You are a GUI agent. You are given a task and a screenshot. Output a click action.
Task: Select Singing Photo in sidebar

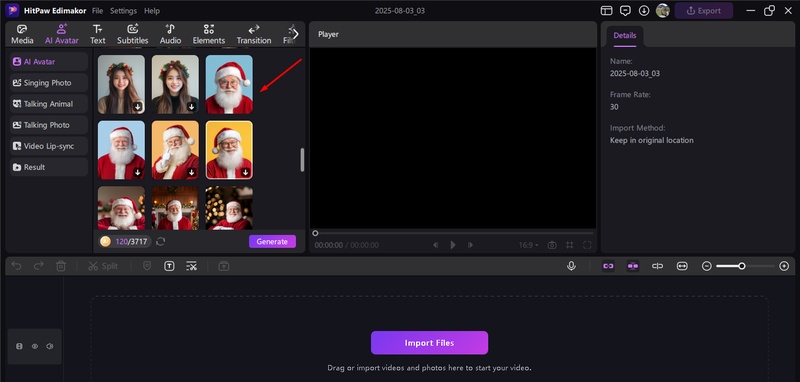49,83
